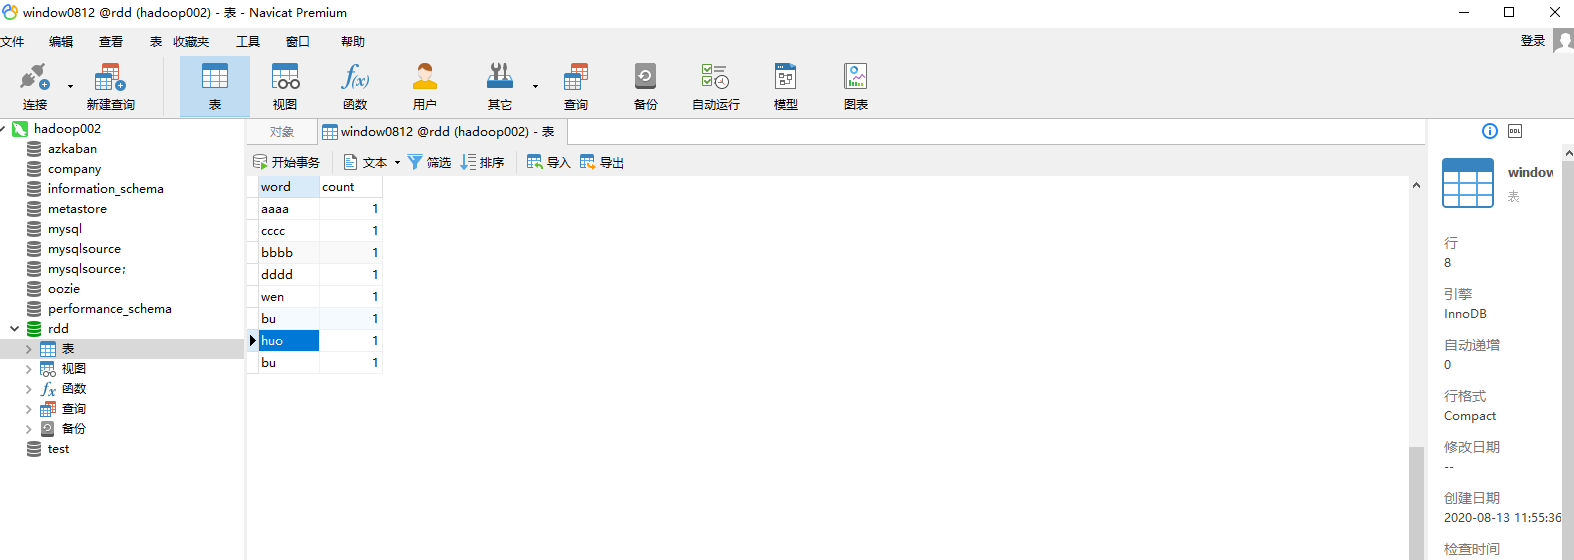Open the Favorites (收藏夹) menu
The width and height of the screenshot is (1574, 560).
191,42
